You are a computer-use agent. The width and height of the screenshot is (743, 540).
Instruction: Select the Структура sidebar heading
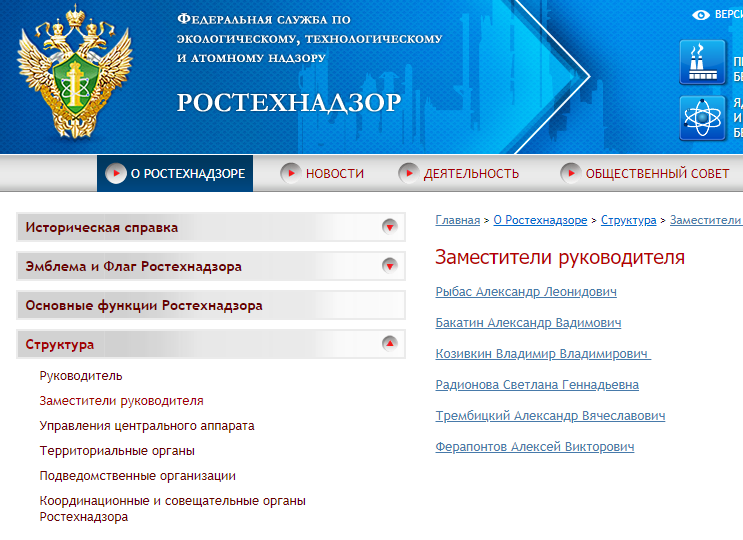tap(60, 344)
